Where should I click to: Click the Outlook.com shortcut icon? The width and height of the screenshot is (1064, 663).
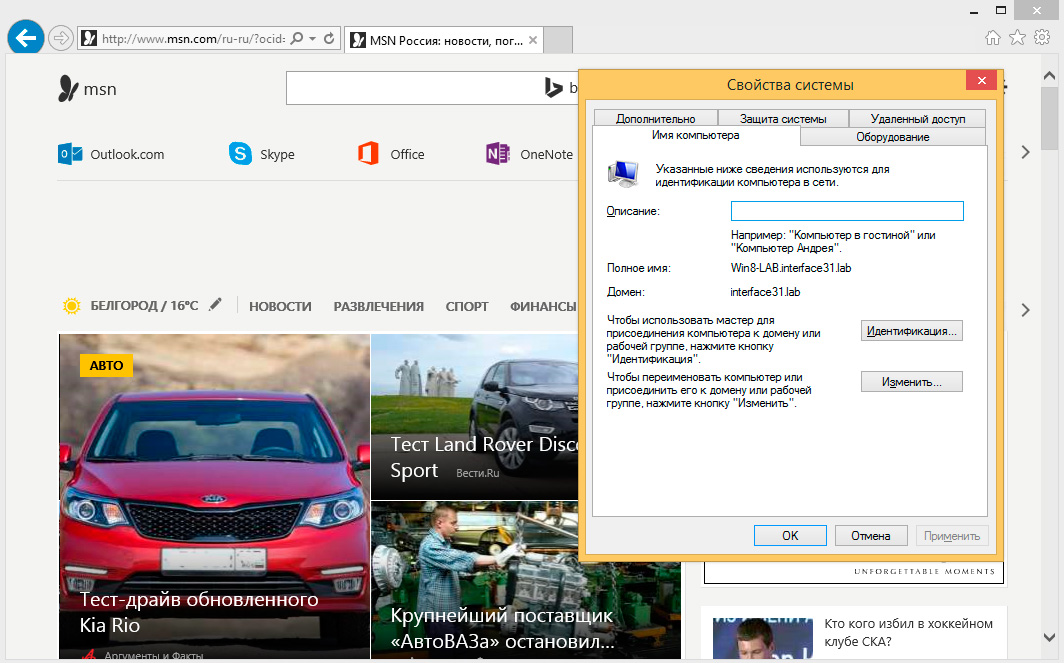(70, 154)
